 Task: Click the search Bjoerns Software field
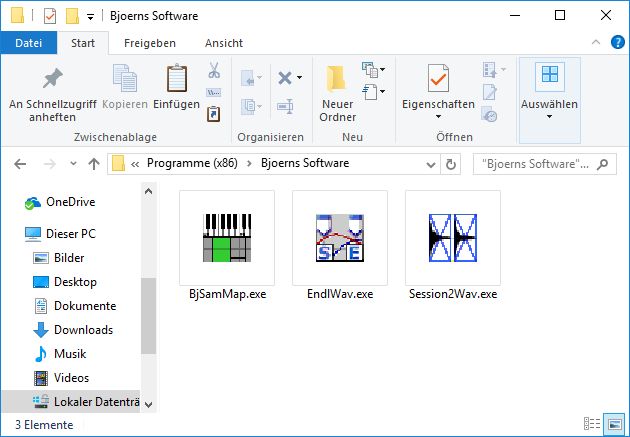pyautogui.click(x=544, y=164)
